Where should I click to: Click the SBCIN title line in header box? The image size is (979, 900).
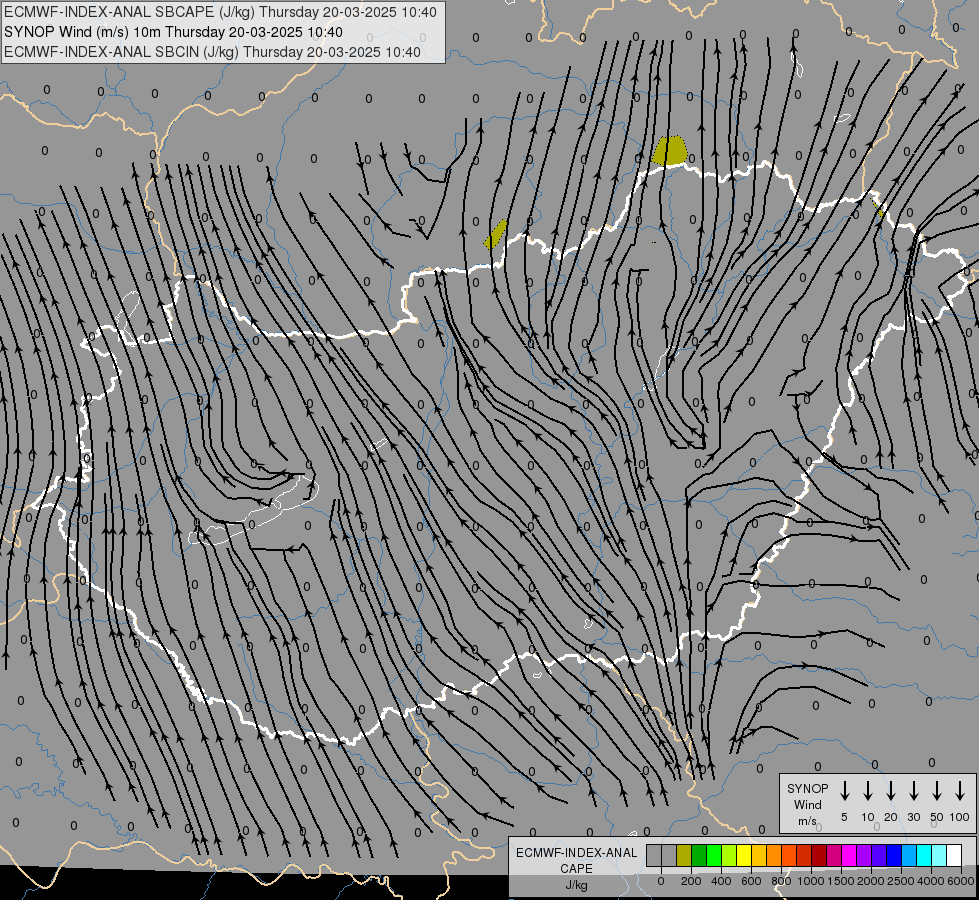(212, 52)
